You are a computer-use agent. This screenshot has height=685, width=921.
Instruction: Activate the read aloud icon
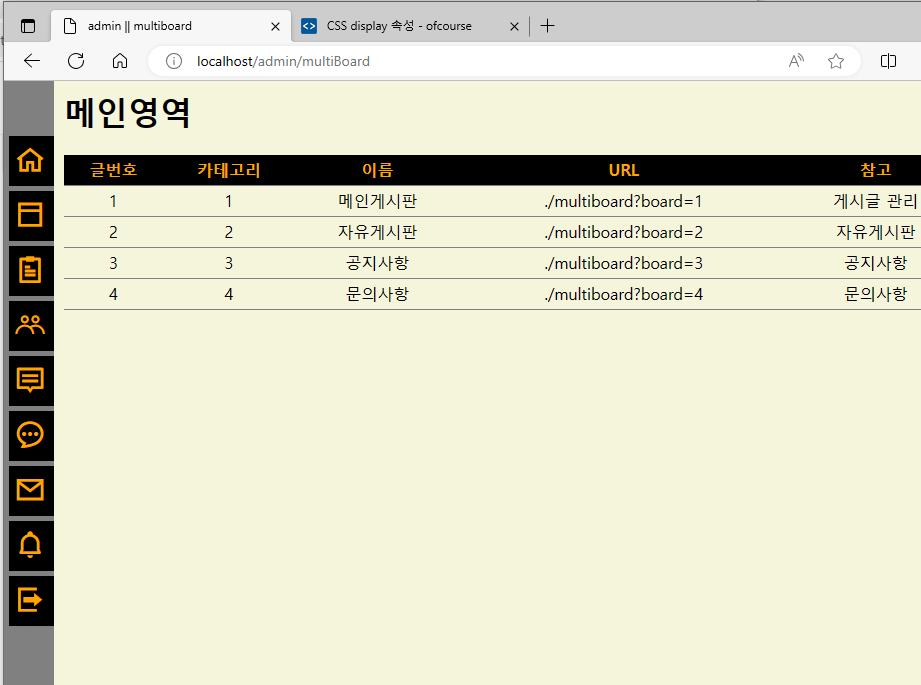point(796,61)
